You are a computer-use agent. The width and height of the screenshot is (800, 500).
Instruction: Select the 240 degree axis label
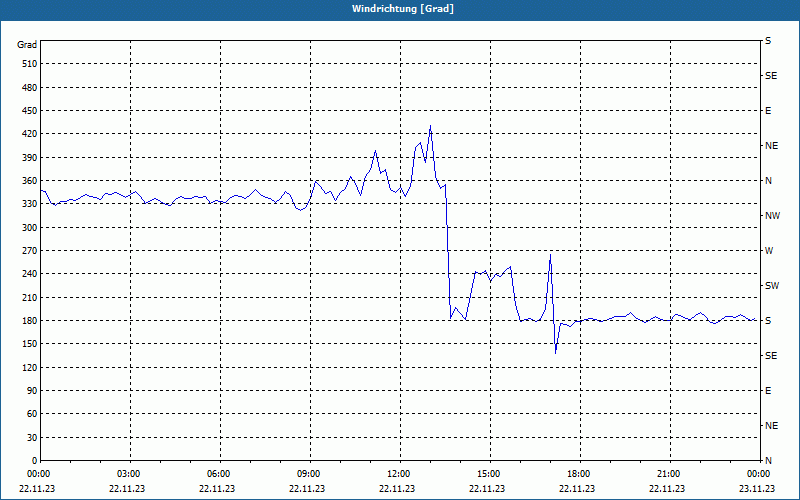tap(30, 274)
